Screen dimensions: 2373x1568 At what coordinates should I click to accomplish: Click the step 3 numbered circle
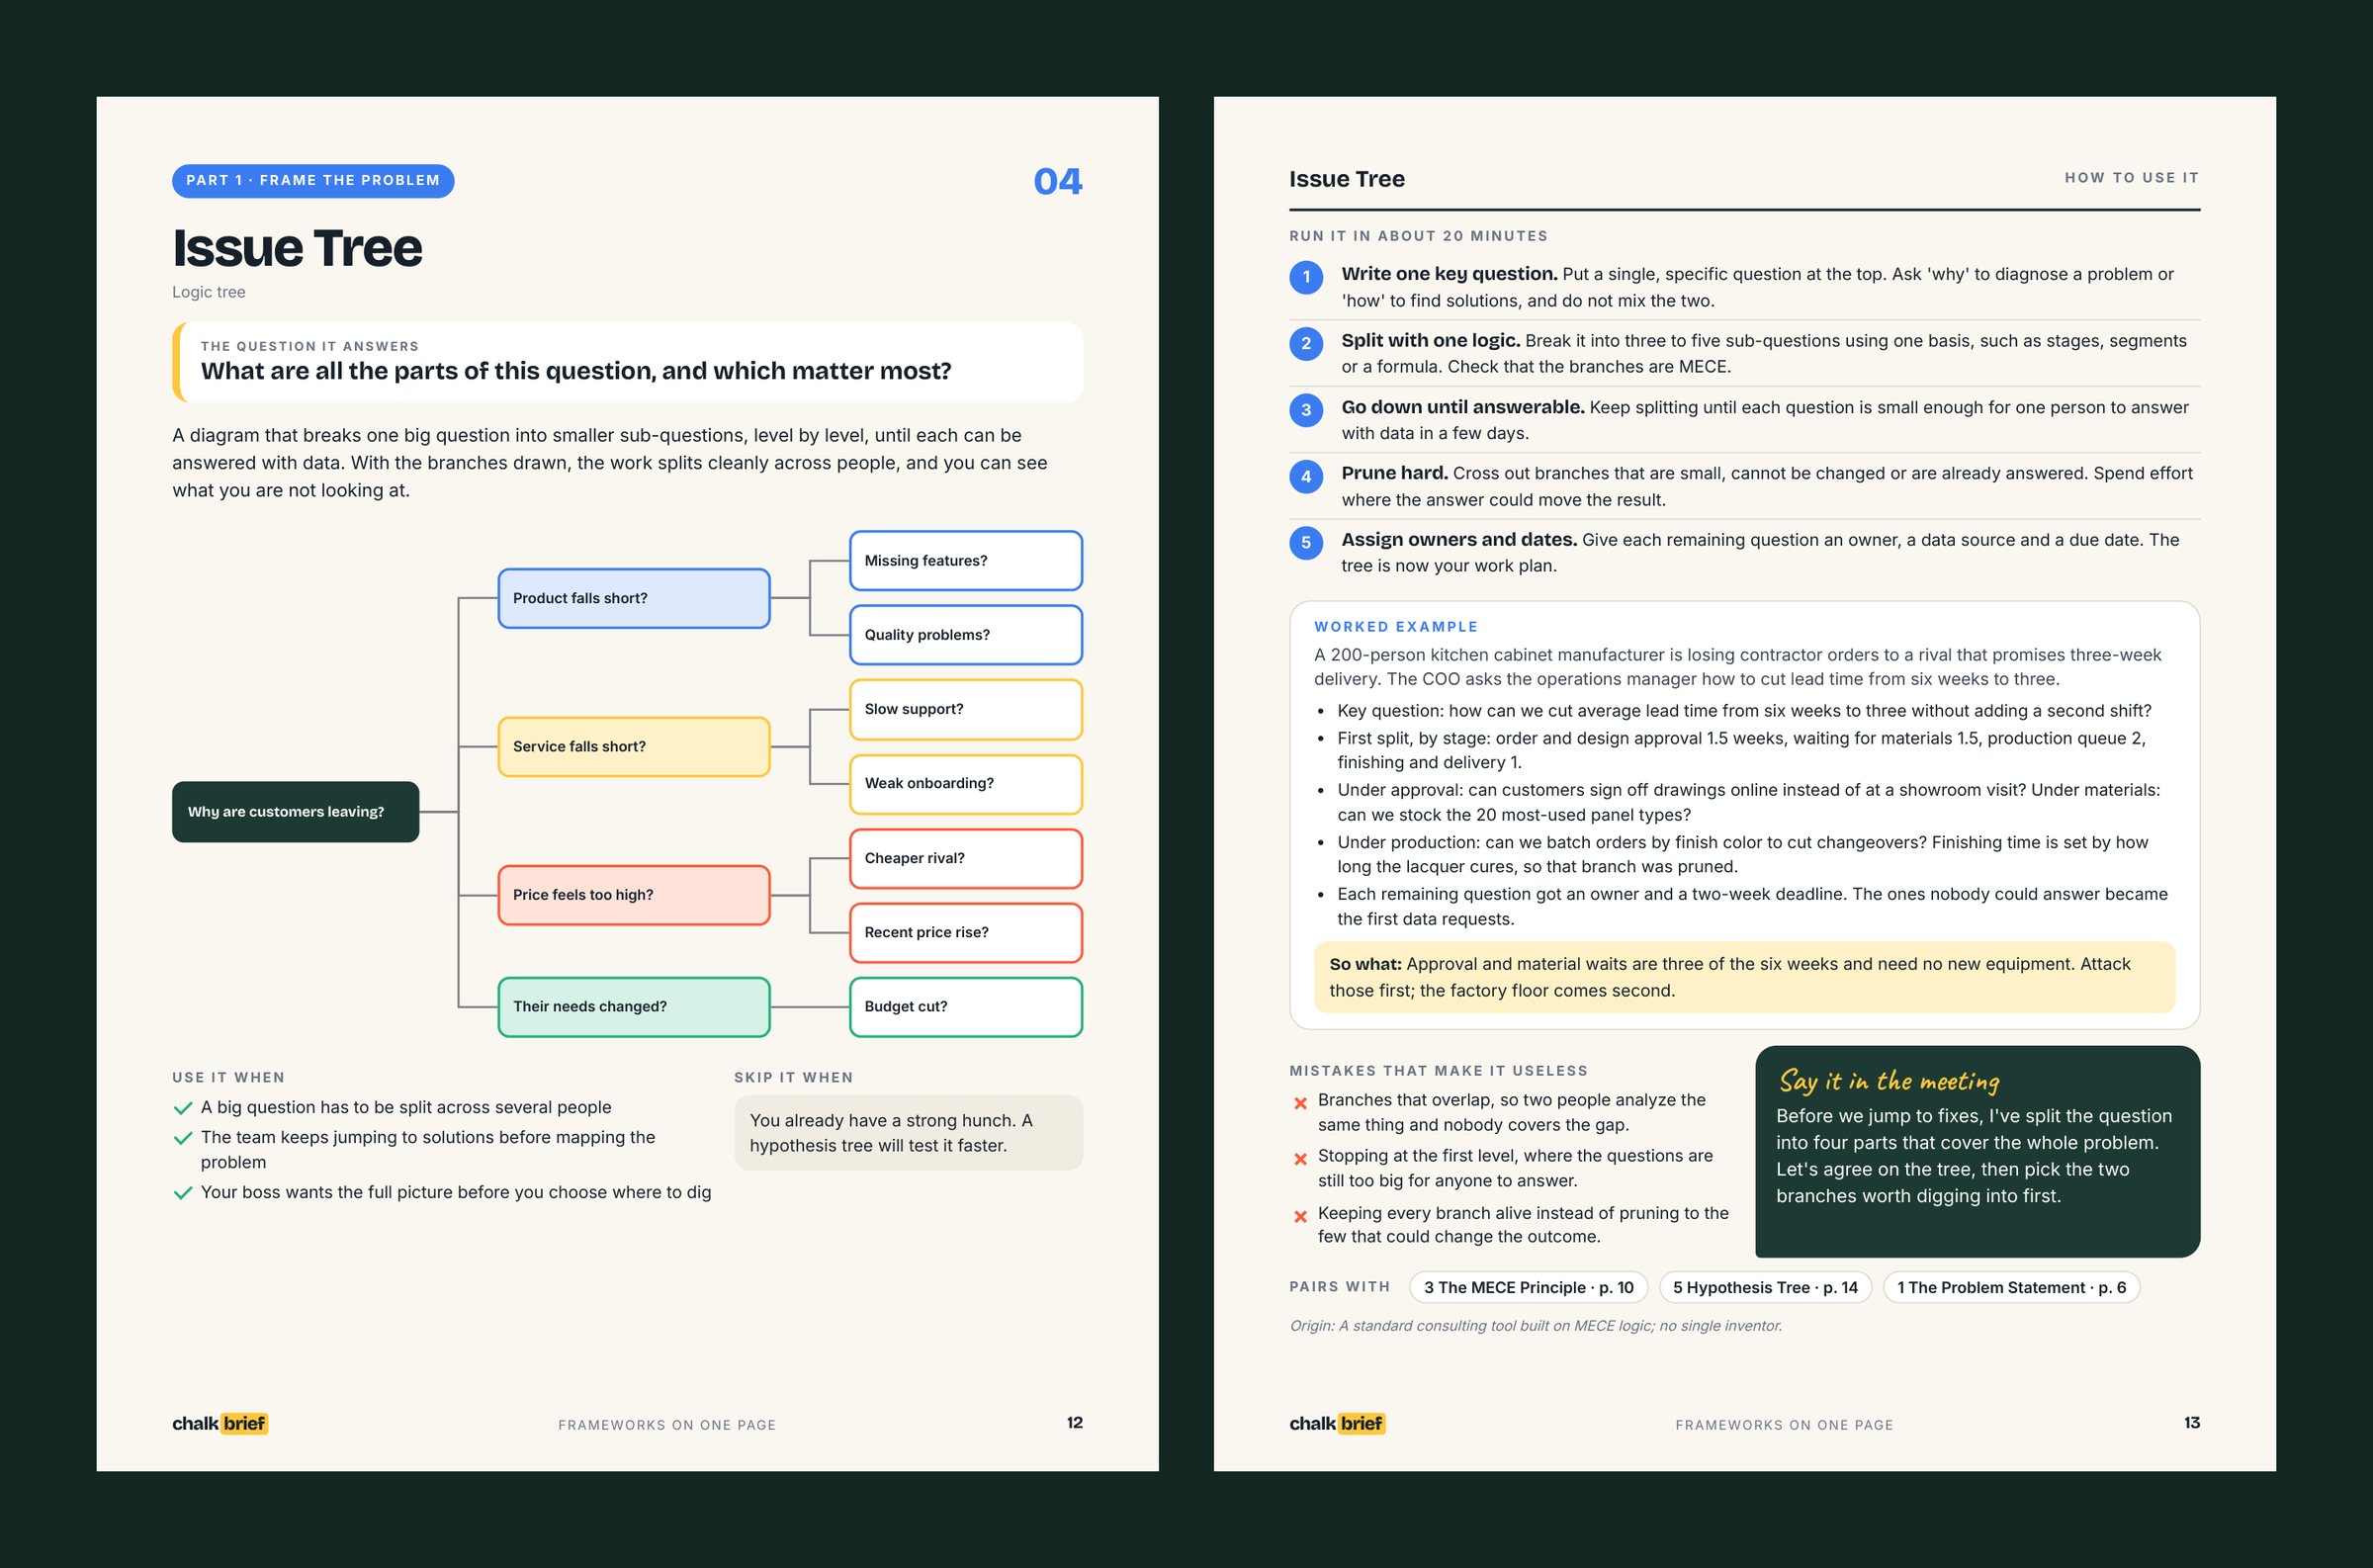(1306, 410)
